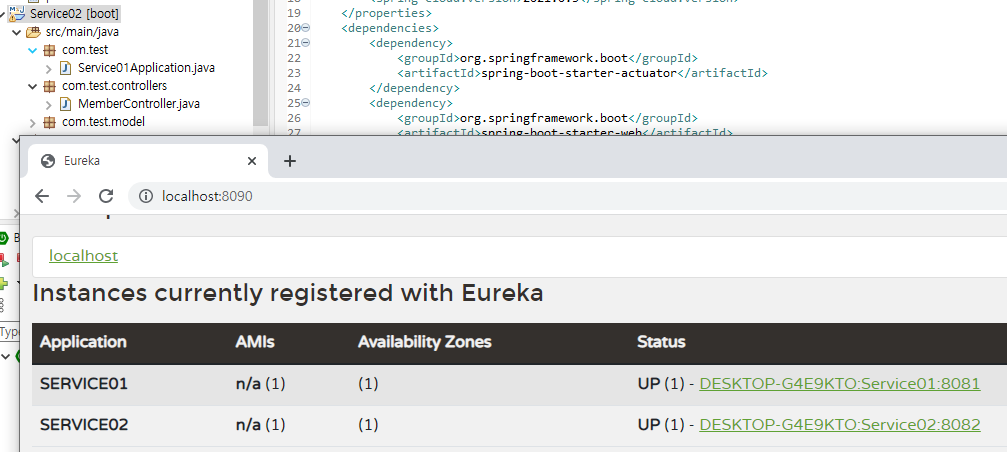
Task: Fold the dependencies element at line 20
Action: [x=306, y=28]
